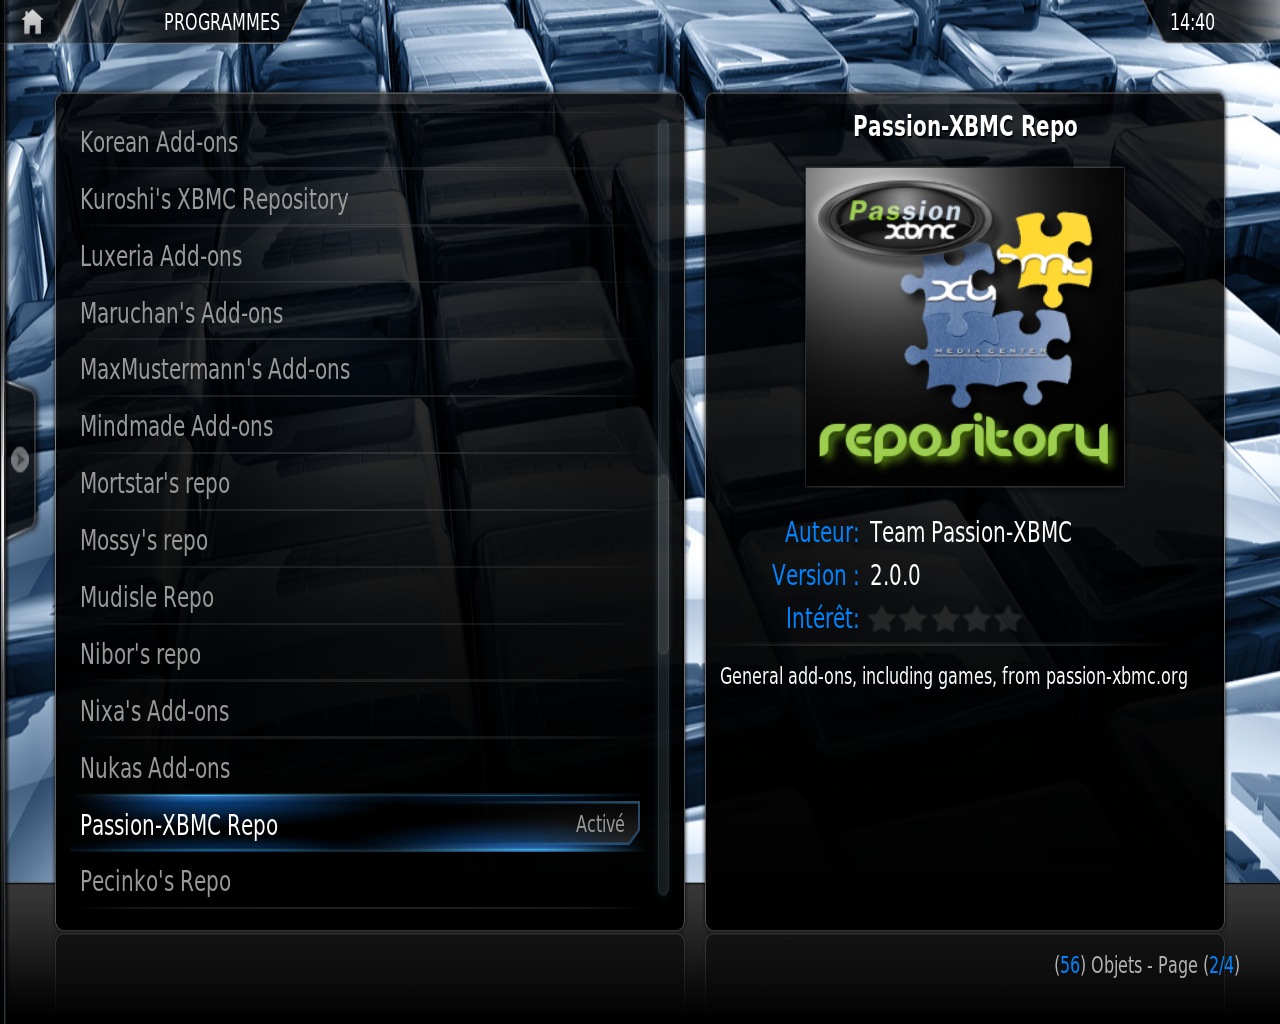
Task: Click the passion-xbmc.org description text
Action: tap(954, 676)
